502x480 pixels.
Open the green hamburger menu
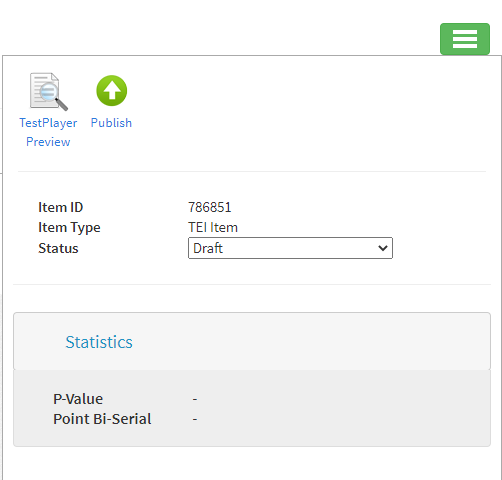(x=465, y=39)
